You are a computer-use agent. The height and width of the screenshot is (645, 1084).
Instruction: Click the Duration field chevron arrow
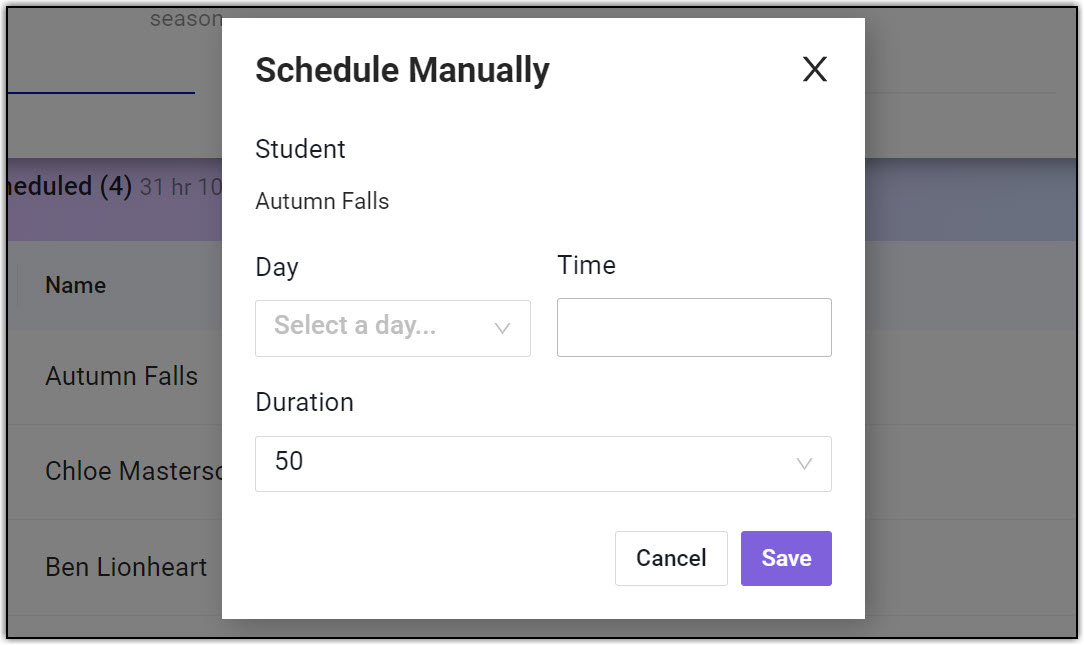point(803,464)
